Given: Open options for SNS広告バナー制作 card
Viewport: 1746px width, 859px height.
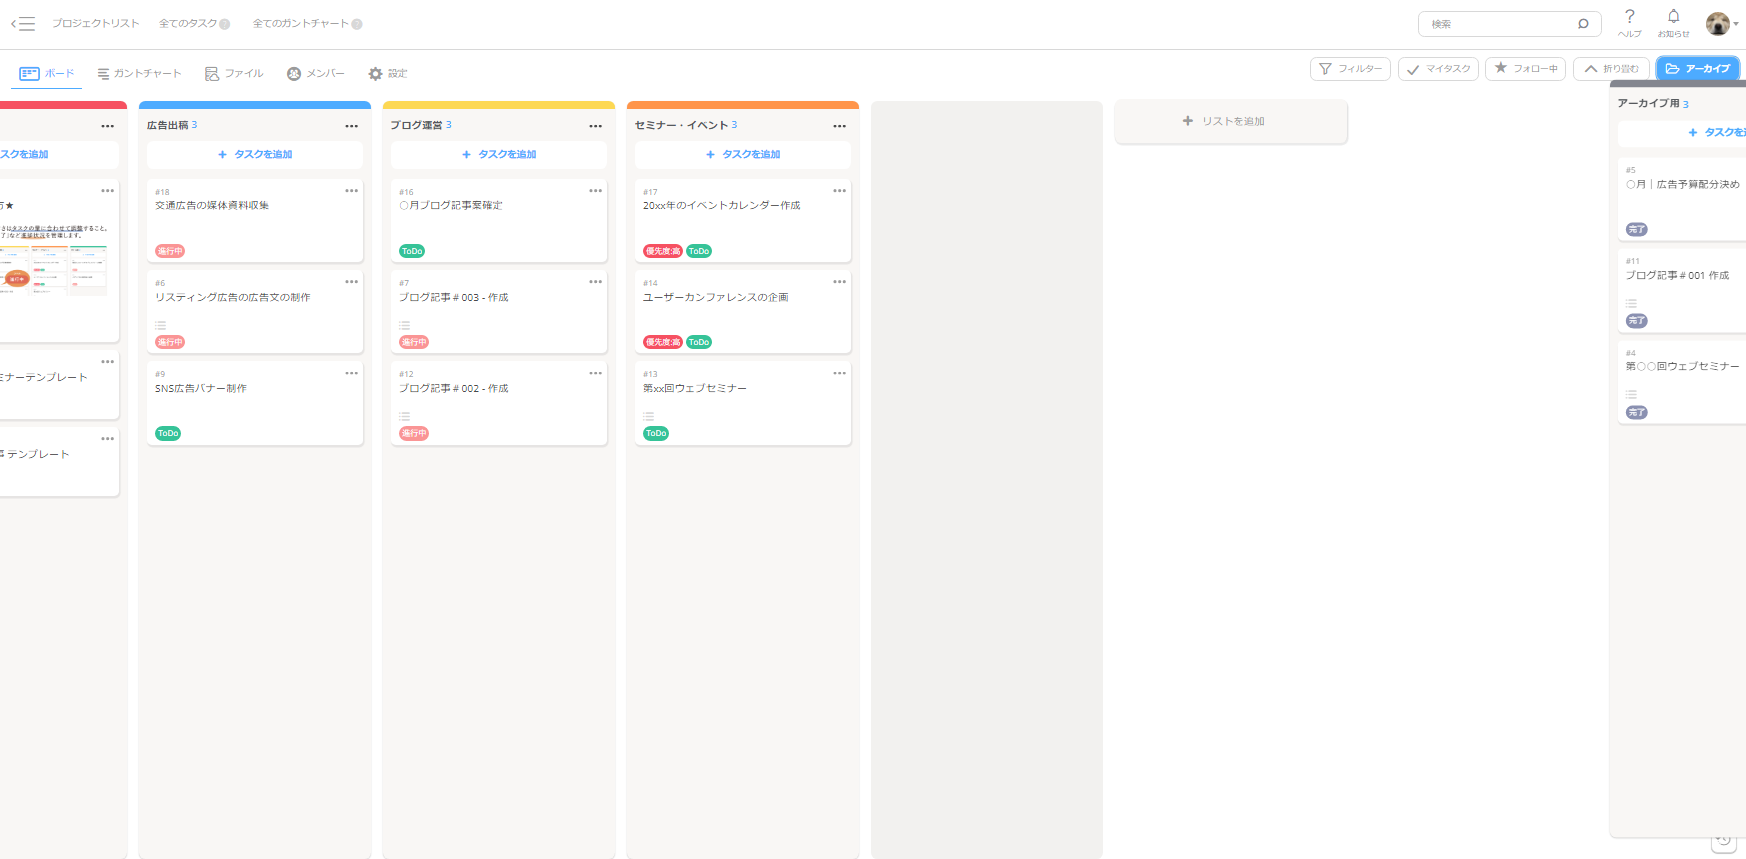Looking at the screenshot, I should pyautogui.click(x=351, y=373).
